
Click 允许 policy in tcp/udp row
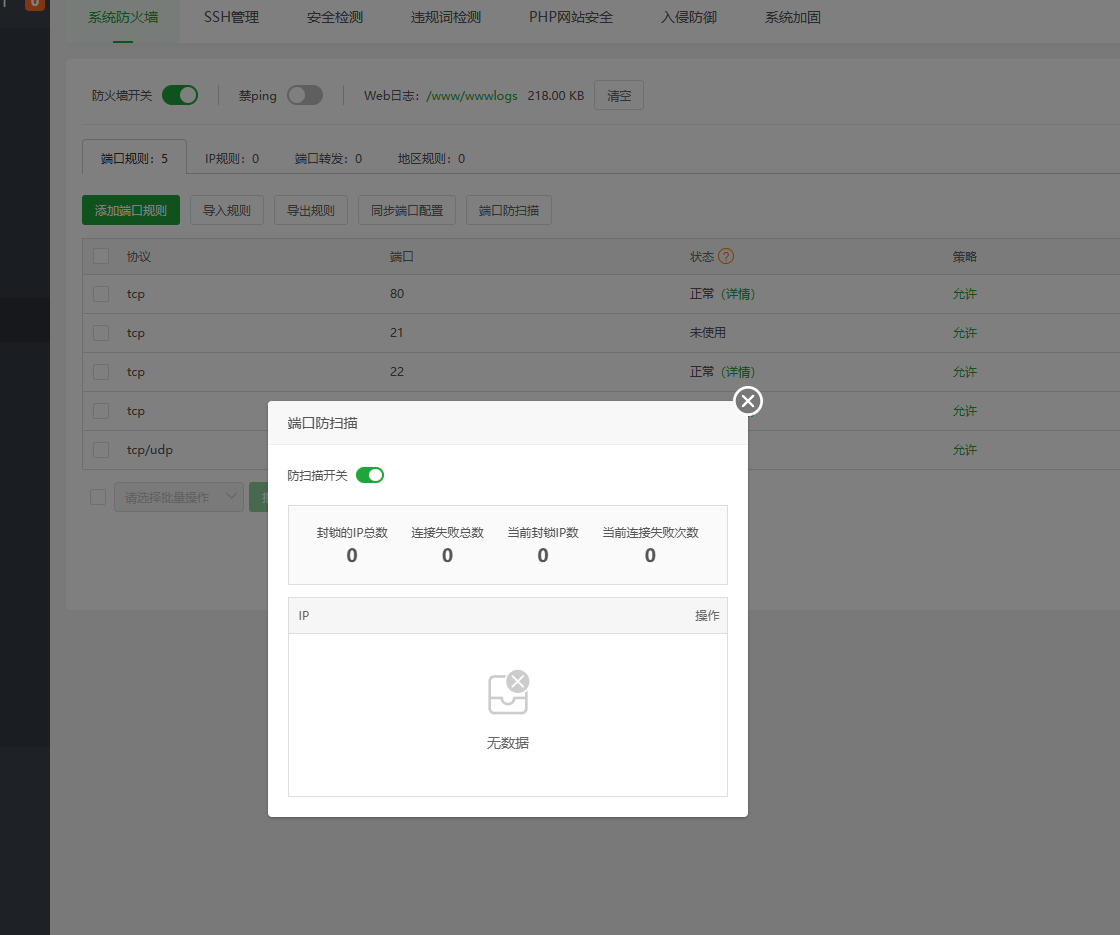point(964,450)
